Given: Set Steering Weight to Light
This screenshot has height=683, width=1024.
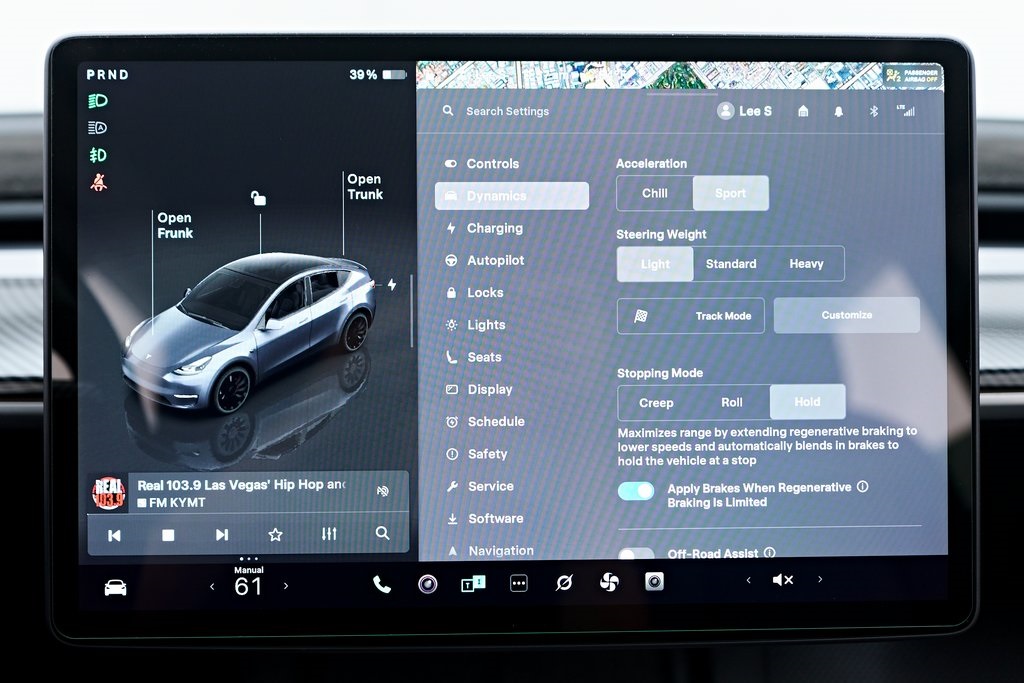Looking at the screenshot, I should point(655,264).
